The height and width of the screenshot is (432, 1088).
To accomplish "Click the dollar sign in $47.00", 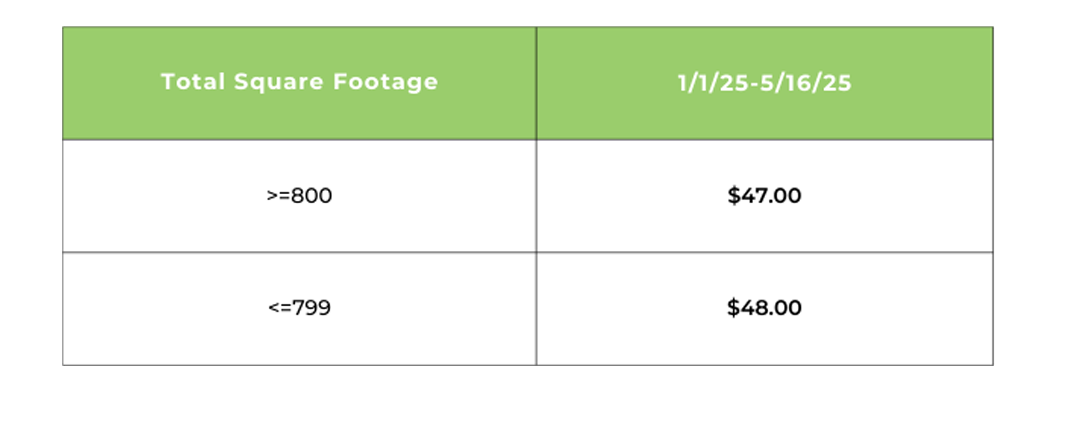I will click(x=733, y=196).
